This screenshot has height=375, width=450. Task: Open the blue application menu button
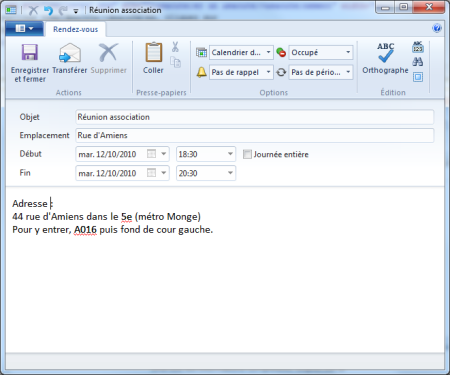click(24, 29)
